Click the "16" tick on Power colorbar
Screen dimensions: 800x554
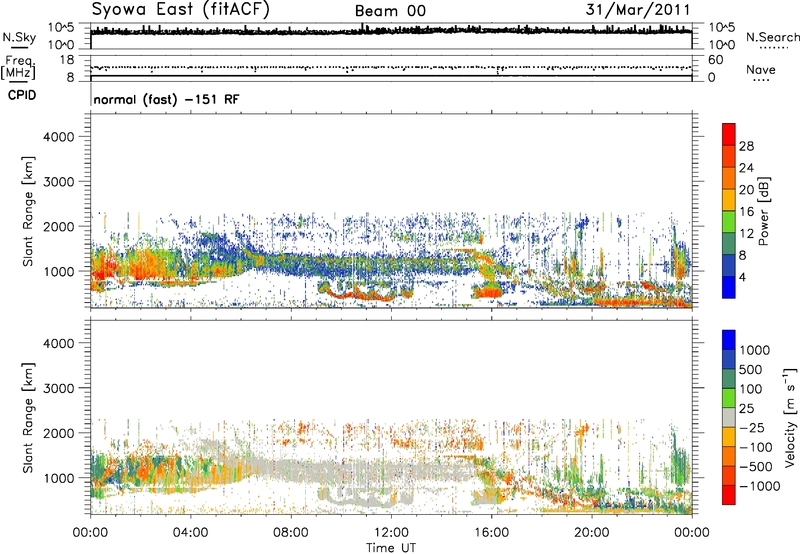point(746,212)
